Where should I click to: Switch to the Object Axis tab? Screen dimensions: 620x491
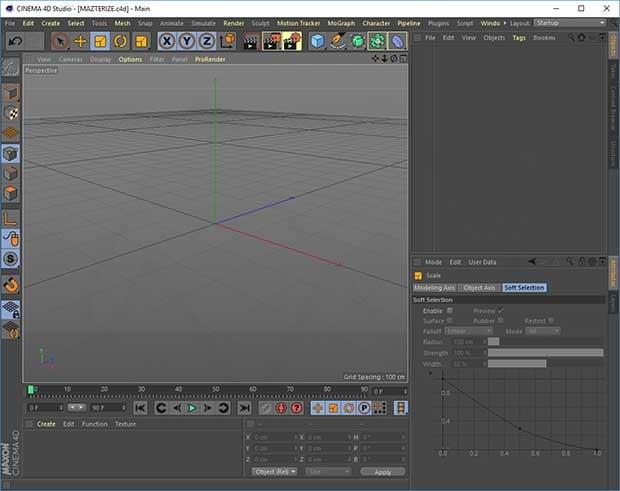479,288
